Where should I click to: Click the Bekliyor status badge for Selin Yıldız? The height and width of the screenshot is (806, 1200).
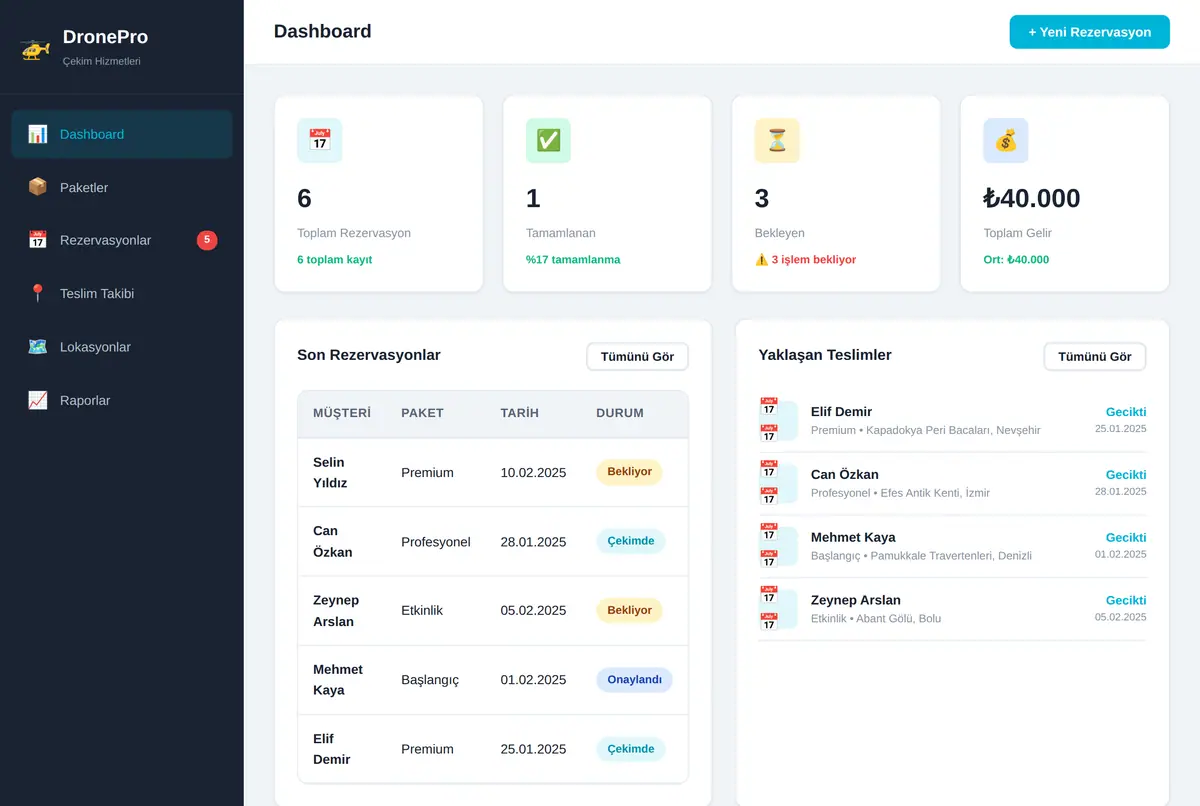point(629,472)
